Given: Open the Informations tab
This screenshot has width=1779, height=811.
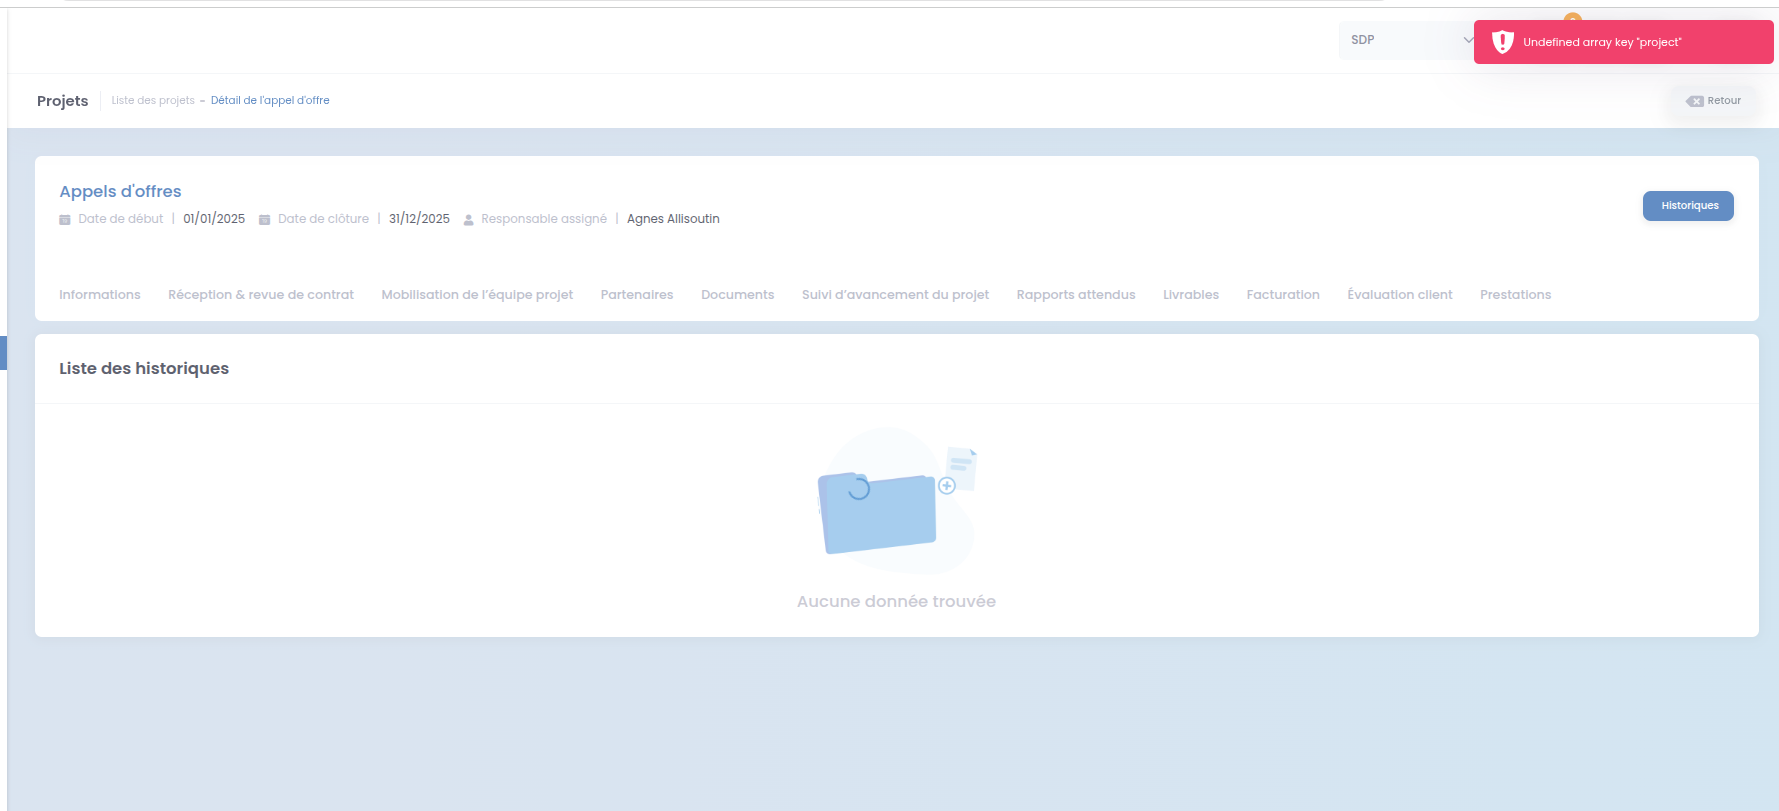Looking at the screenshot, I should pyautogui.click(x=100, y=295).
